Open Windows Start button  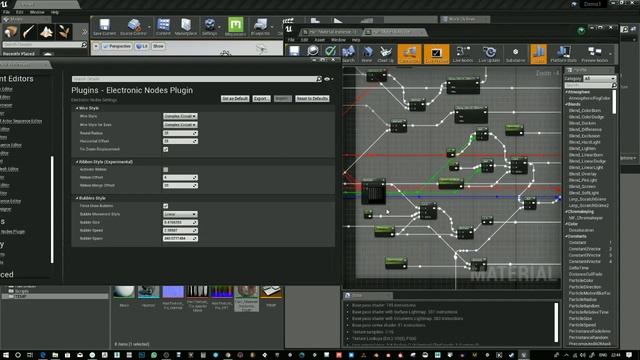[5, 355]
